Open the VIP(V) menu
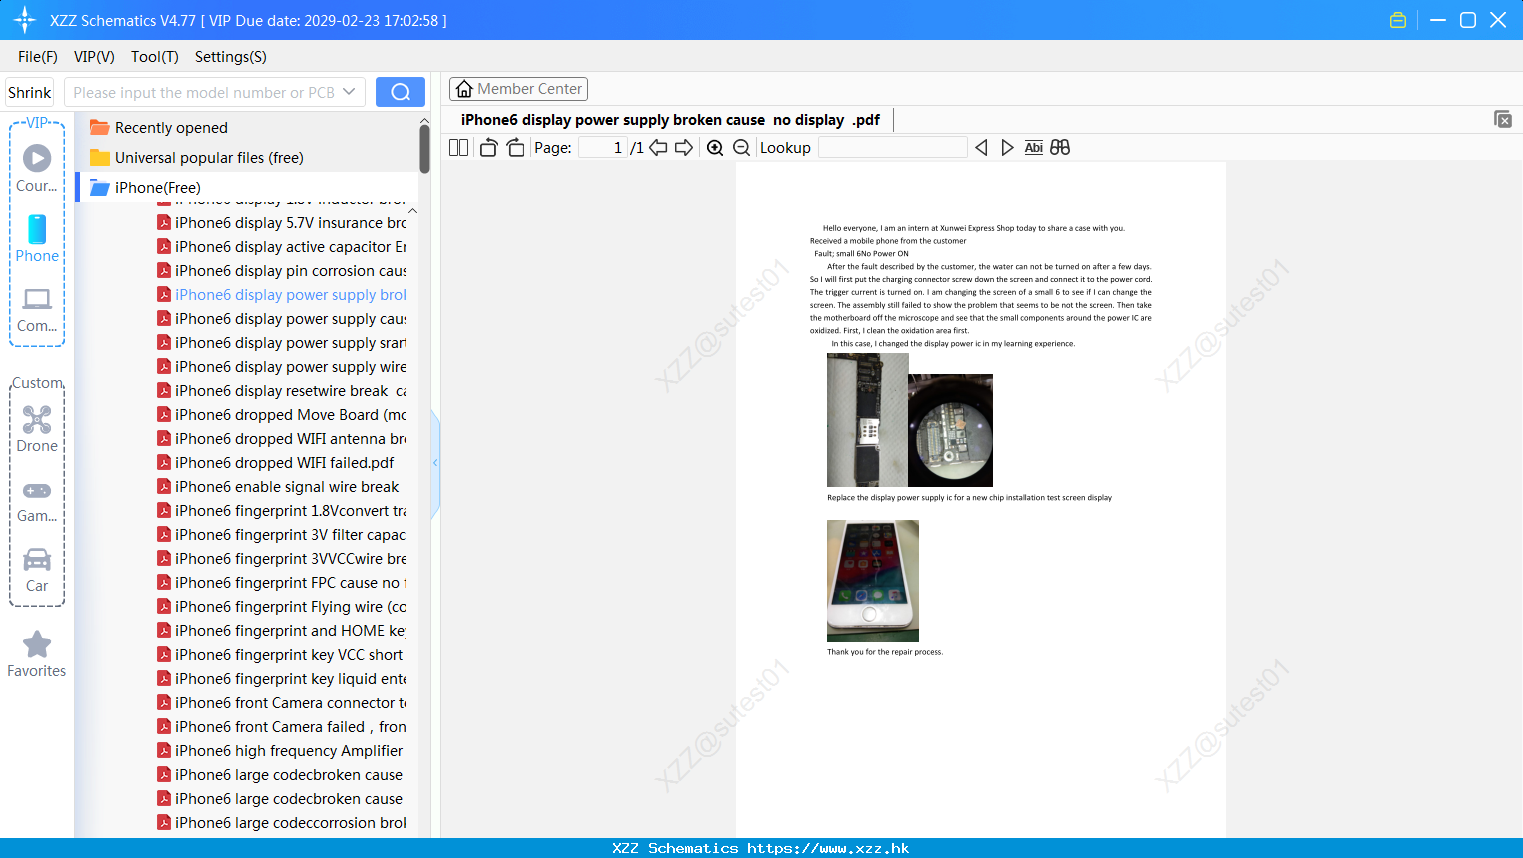 pyautogui.click(x=94, y=57)
